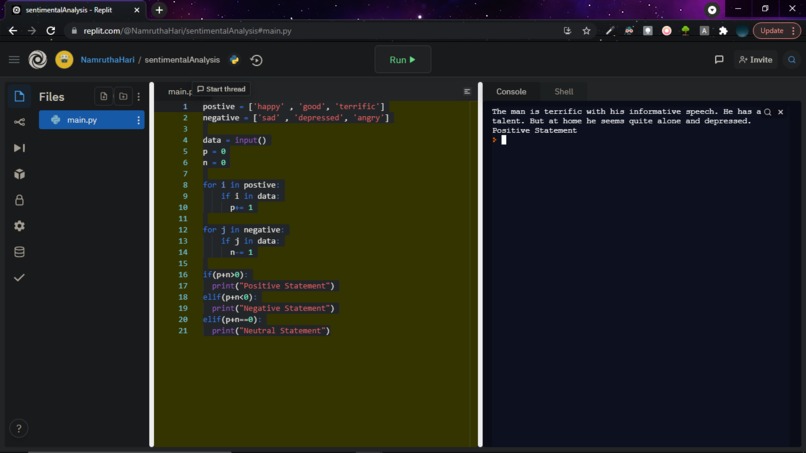Click the Replit logo icon

[x=38, y=60]
